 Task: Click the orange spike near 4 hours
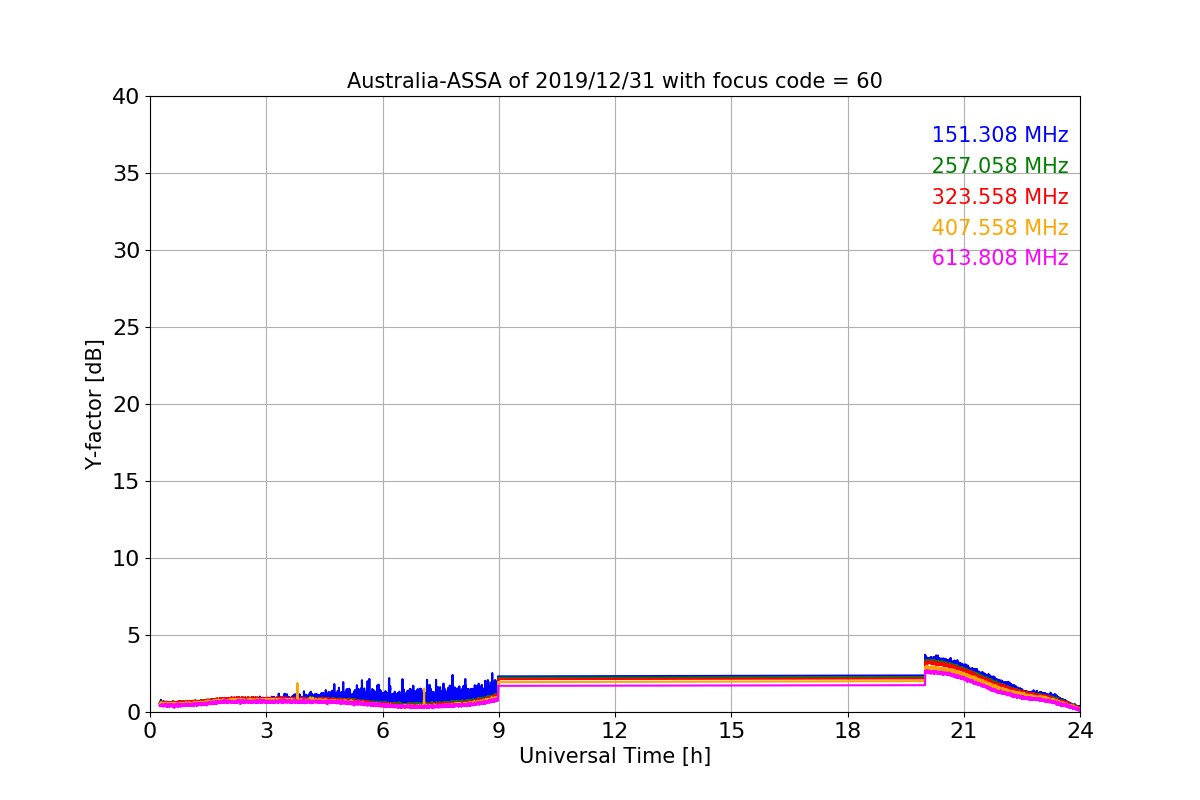coord(297,690)
